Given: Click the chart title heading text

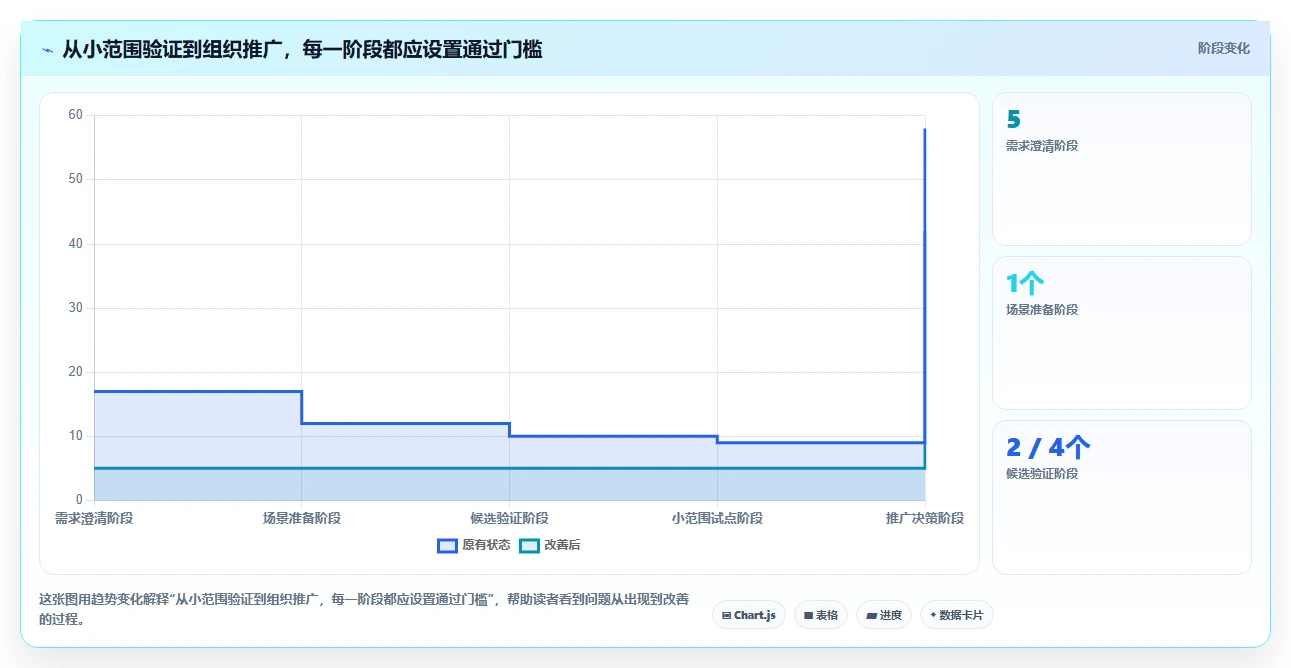Looking at the screenshot, I should pos(302,49).
